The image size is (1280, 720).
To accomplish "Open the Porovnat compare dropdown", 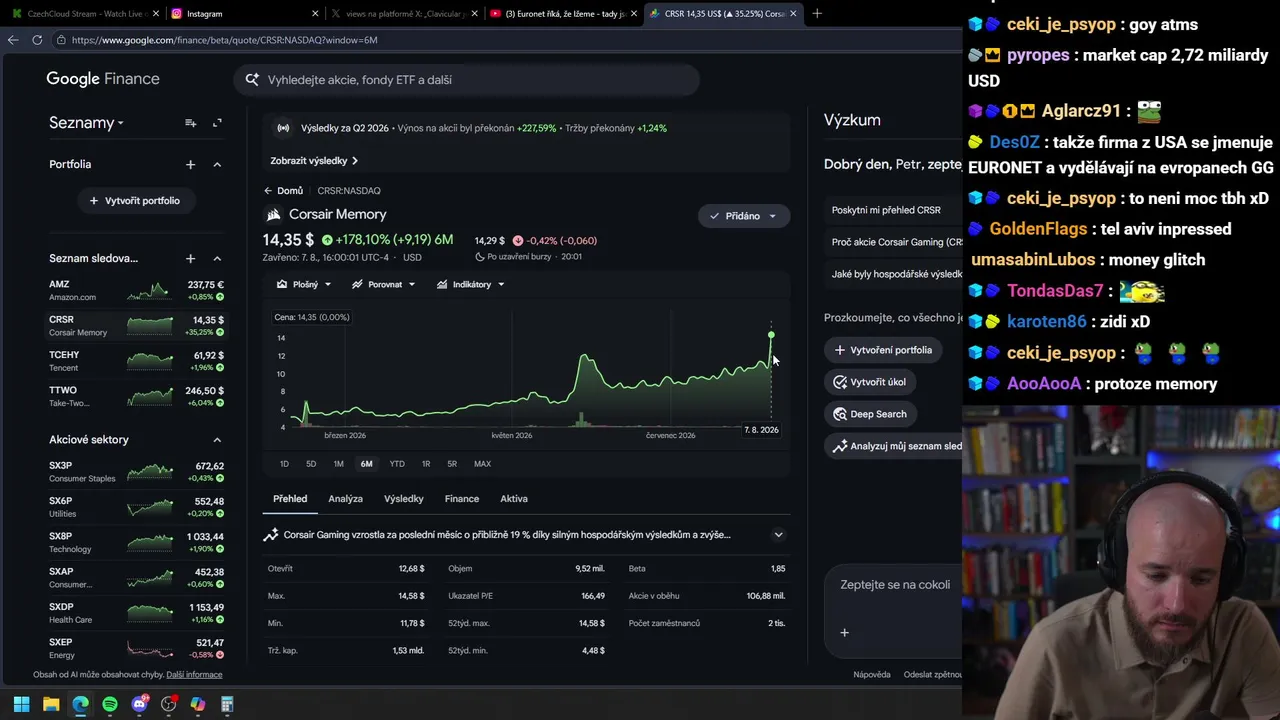I will [384, 284].
